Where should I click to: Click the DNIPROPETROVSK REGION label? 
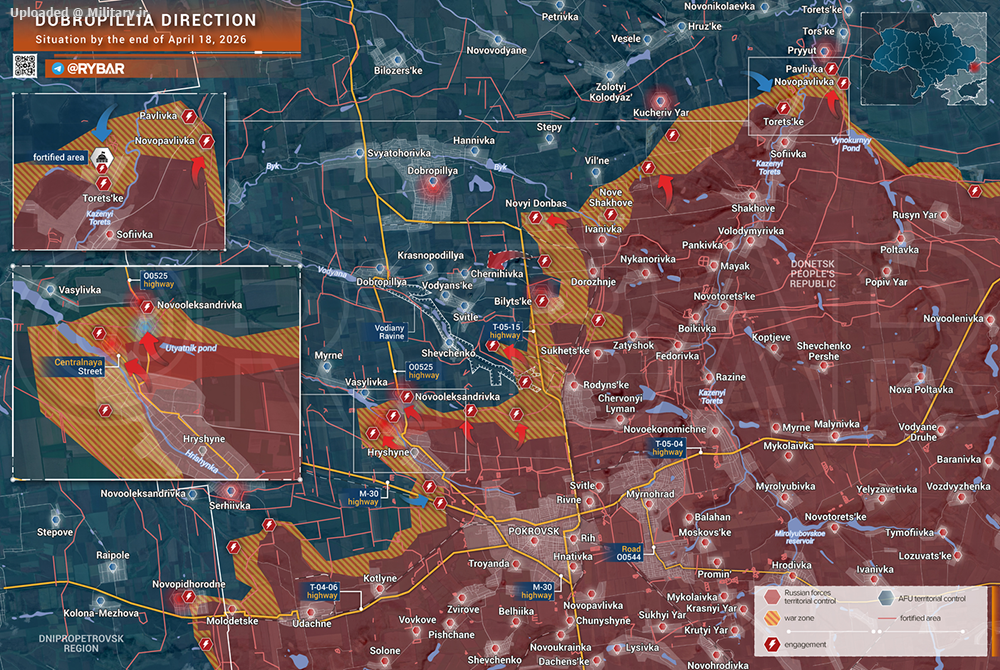click(81, 643)
